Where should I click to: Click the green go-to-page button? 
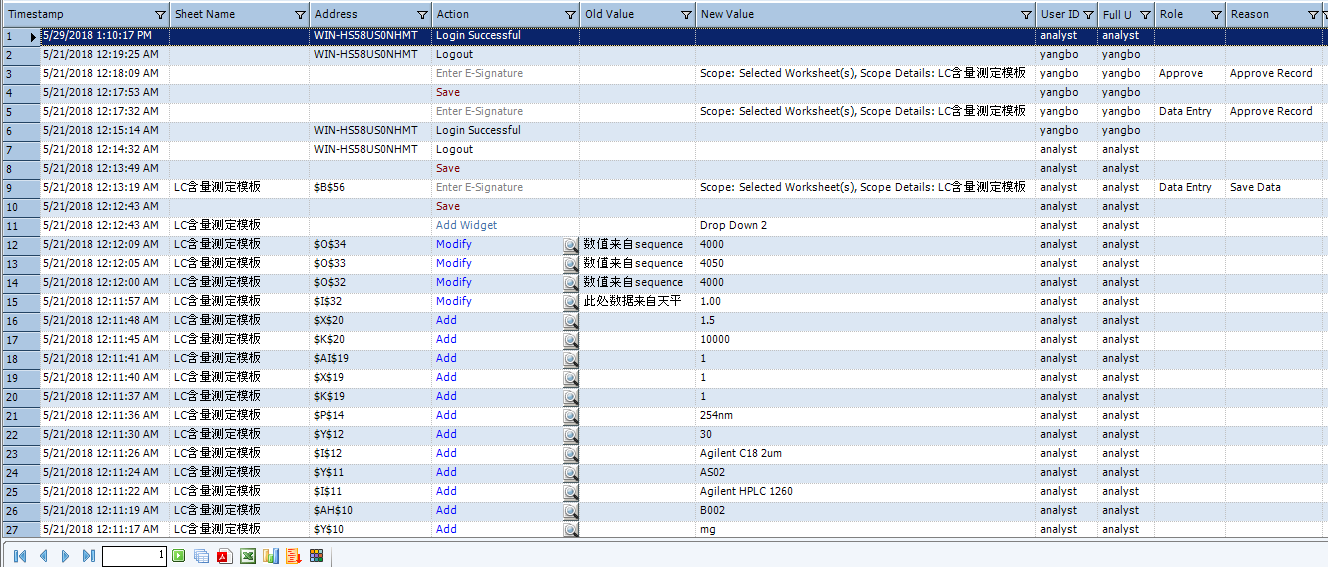click(179, 556)
